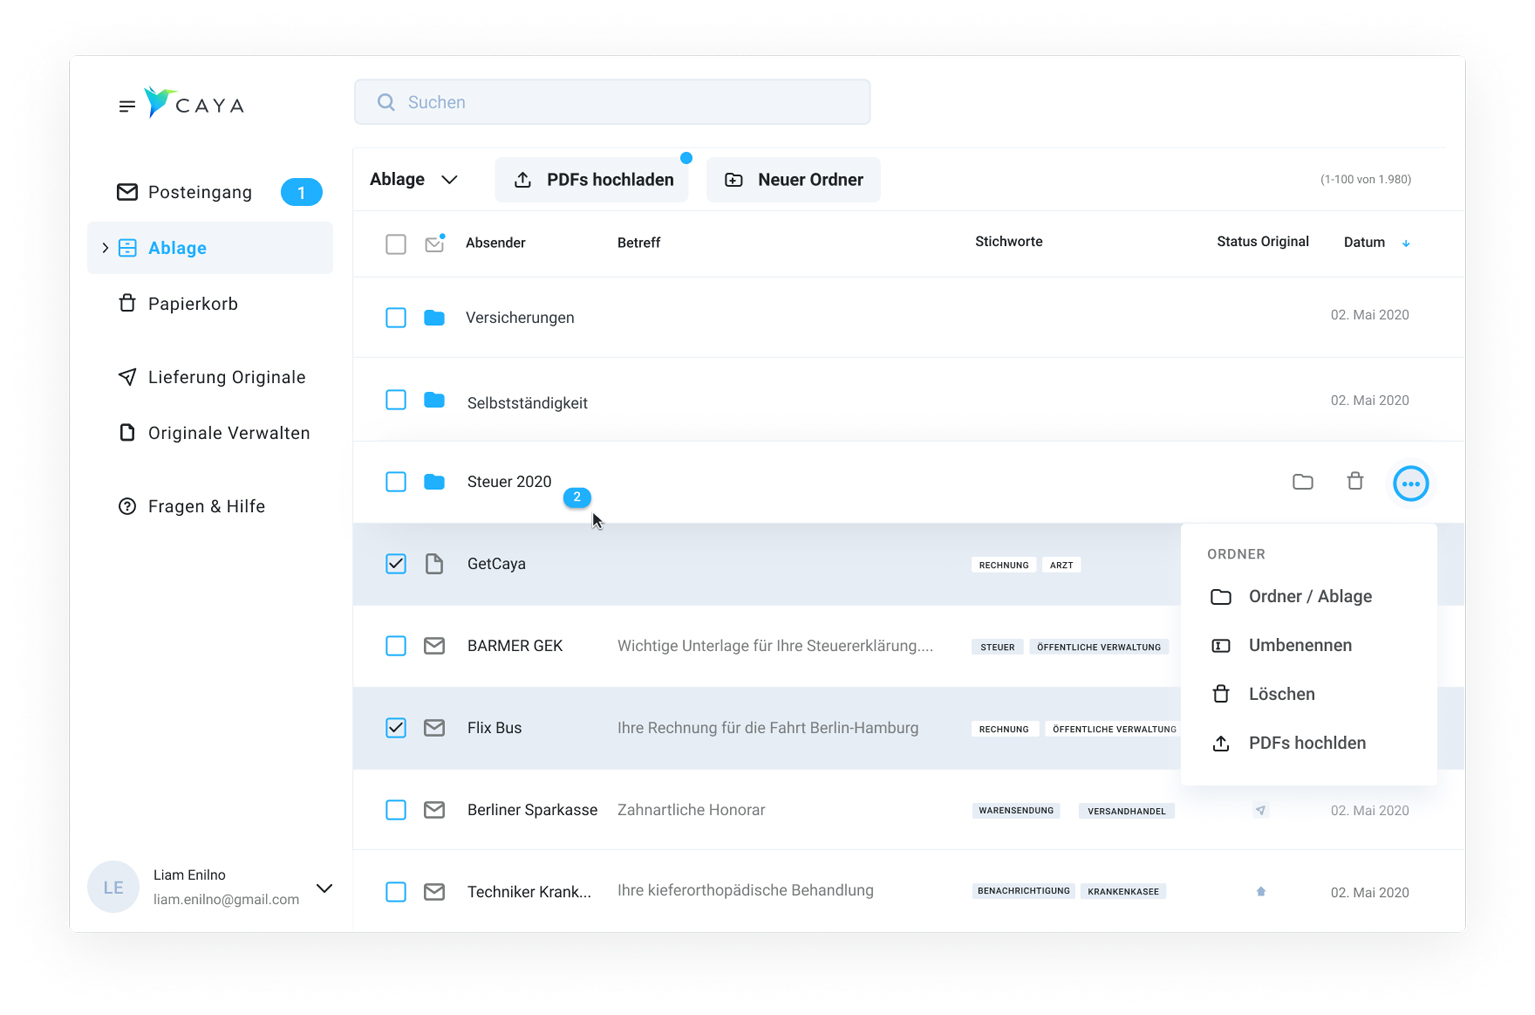Click the ARZT tag in the GetCaya row

[x=1062, y=565]
